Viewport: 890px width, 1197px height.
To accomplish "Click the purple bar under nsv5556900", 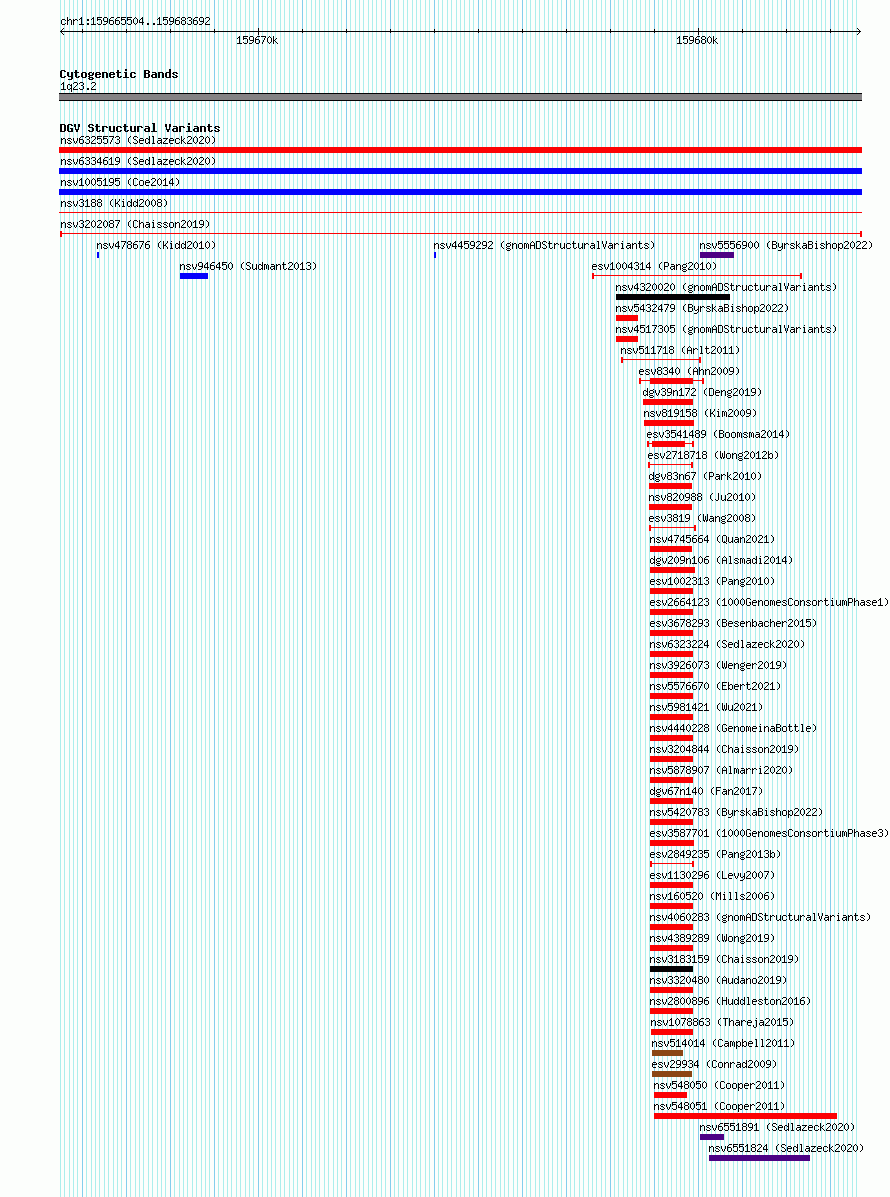I will (717, 255).
